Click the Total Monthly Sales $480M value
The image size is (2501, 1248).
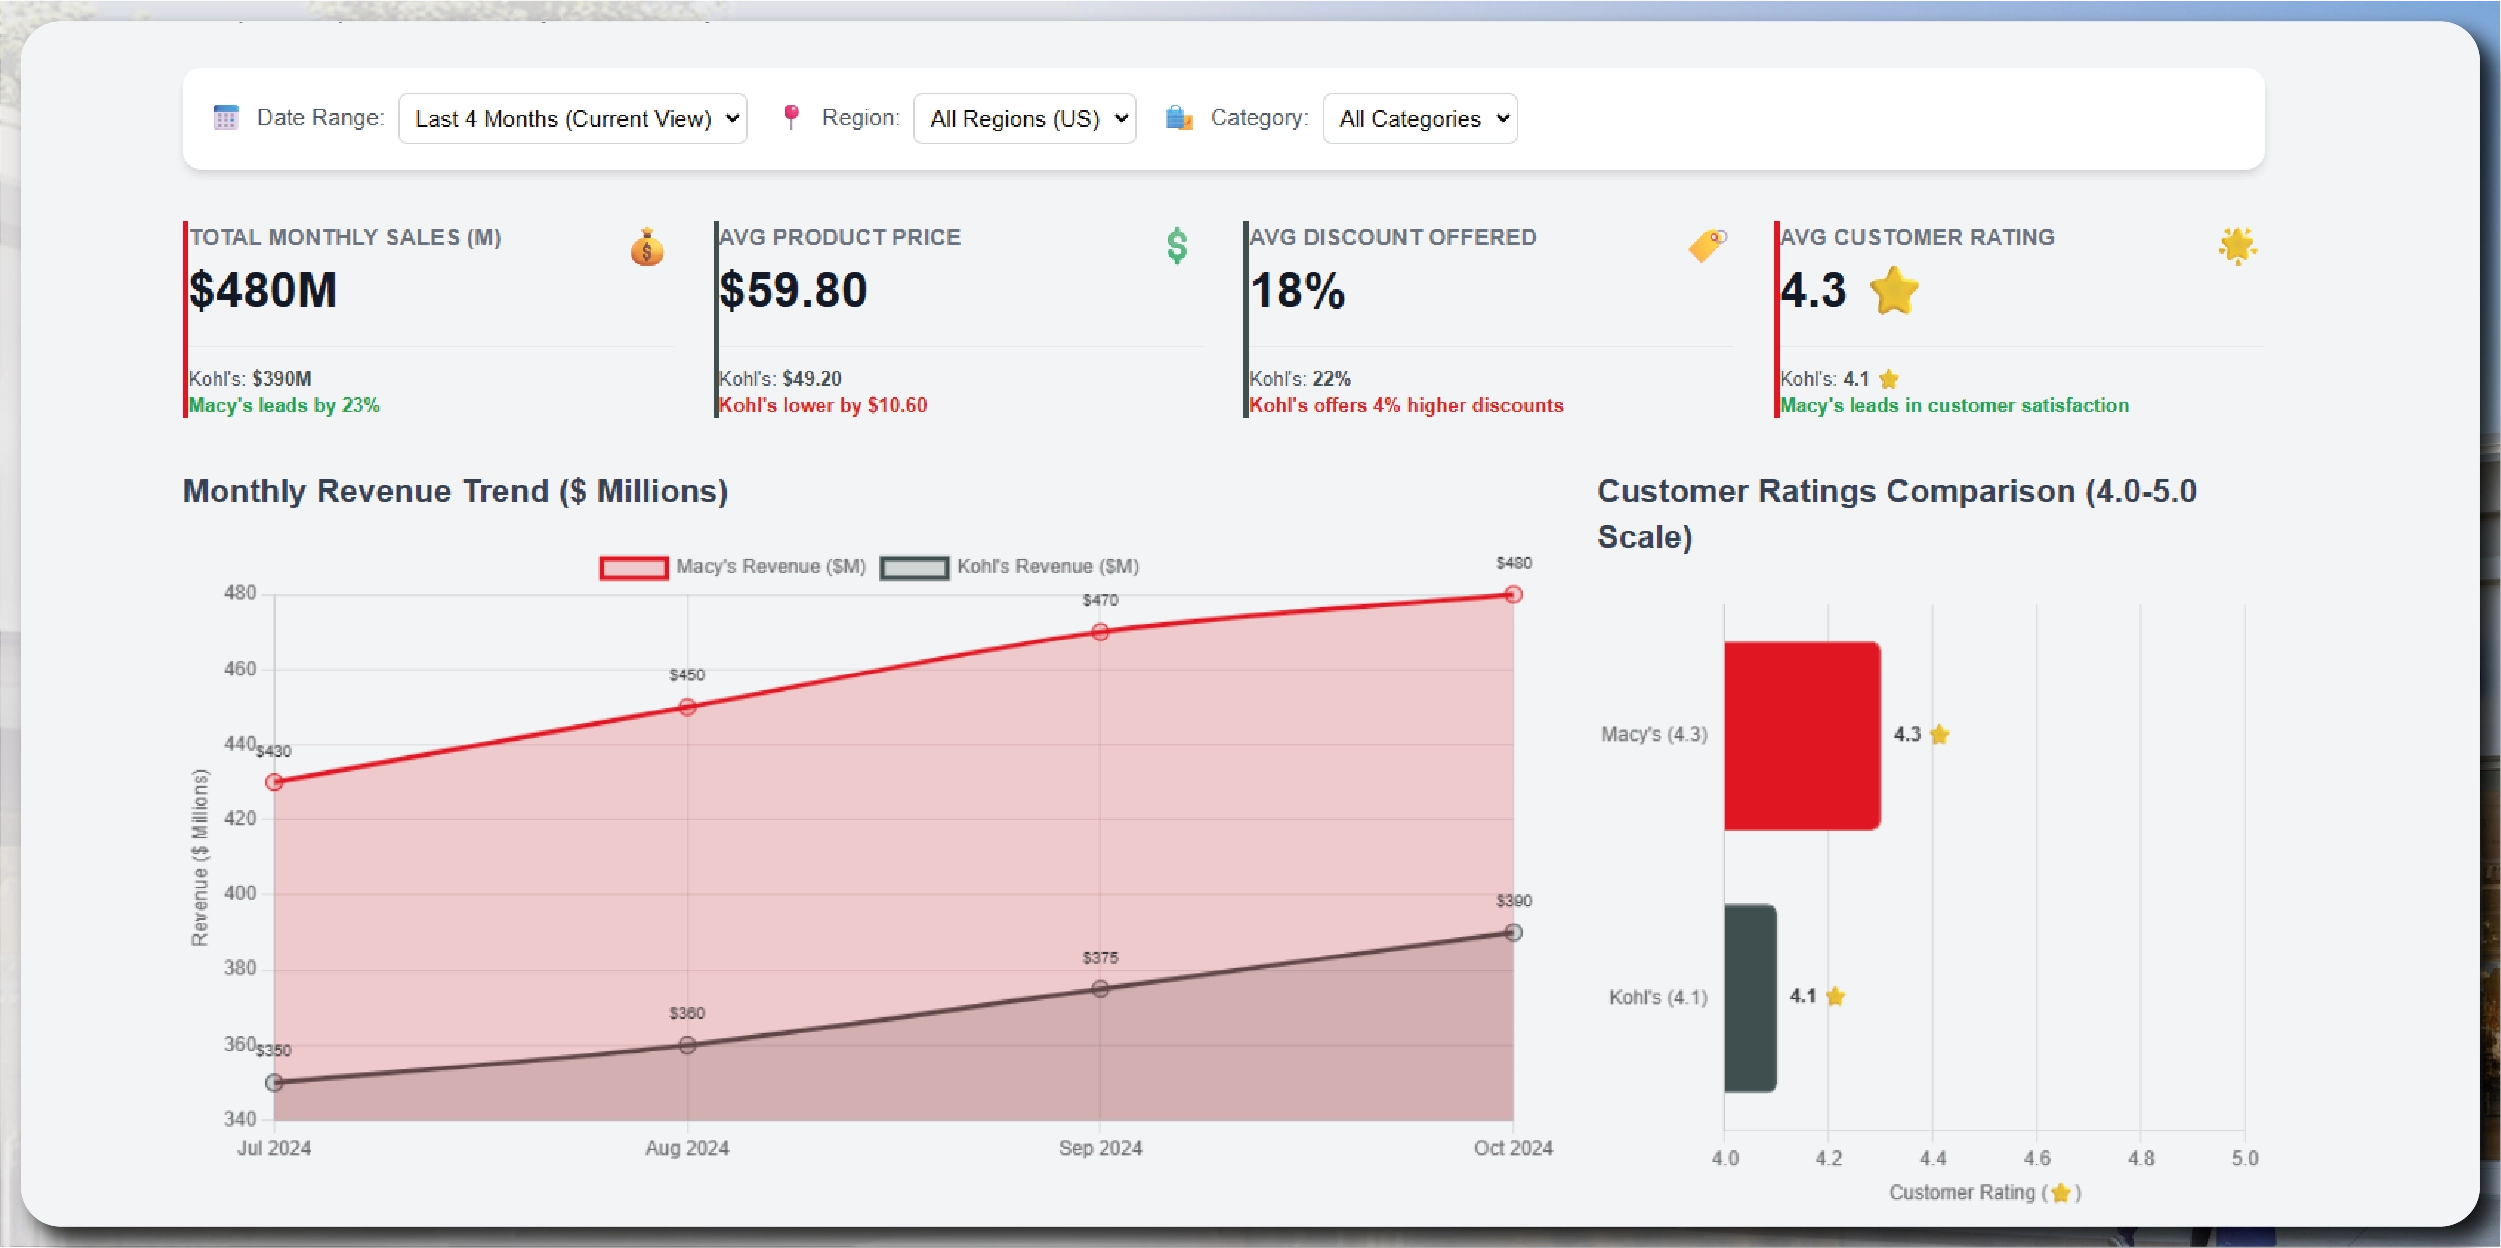263,291
